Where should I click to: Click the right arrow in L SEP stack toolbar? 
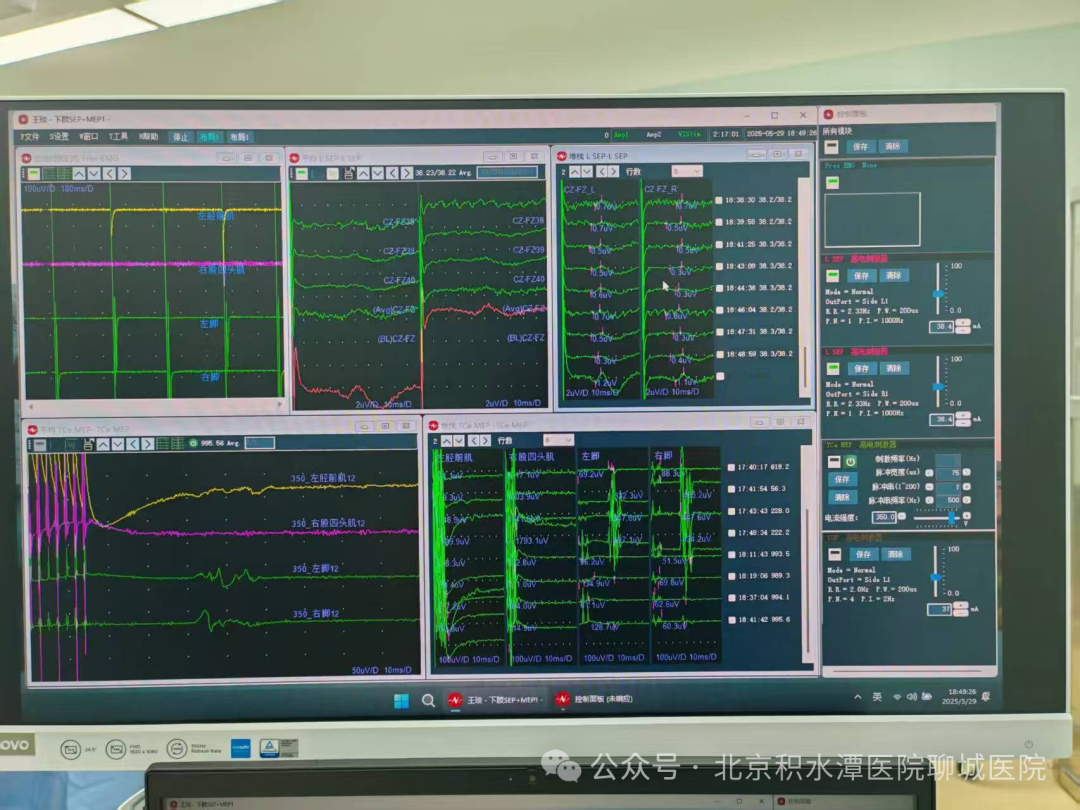coord(612,172)
